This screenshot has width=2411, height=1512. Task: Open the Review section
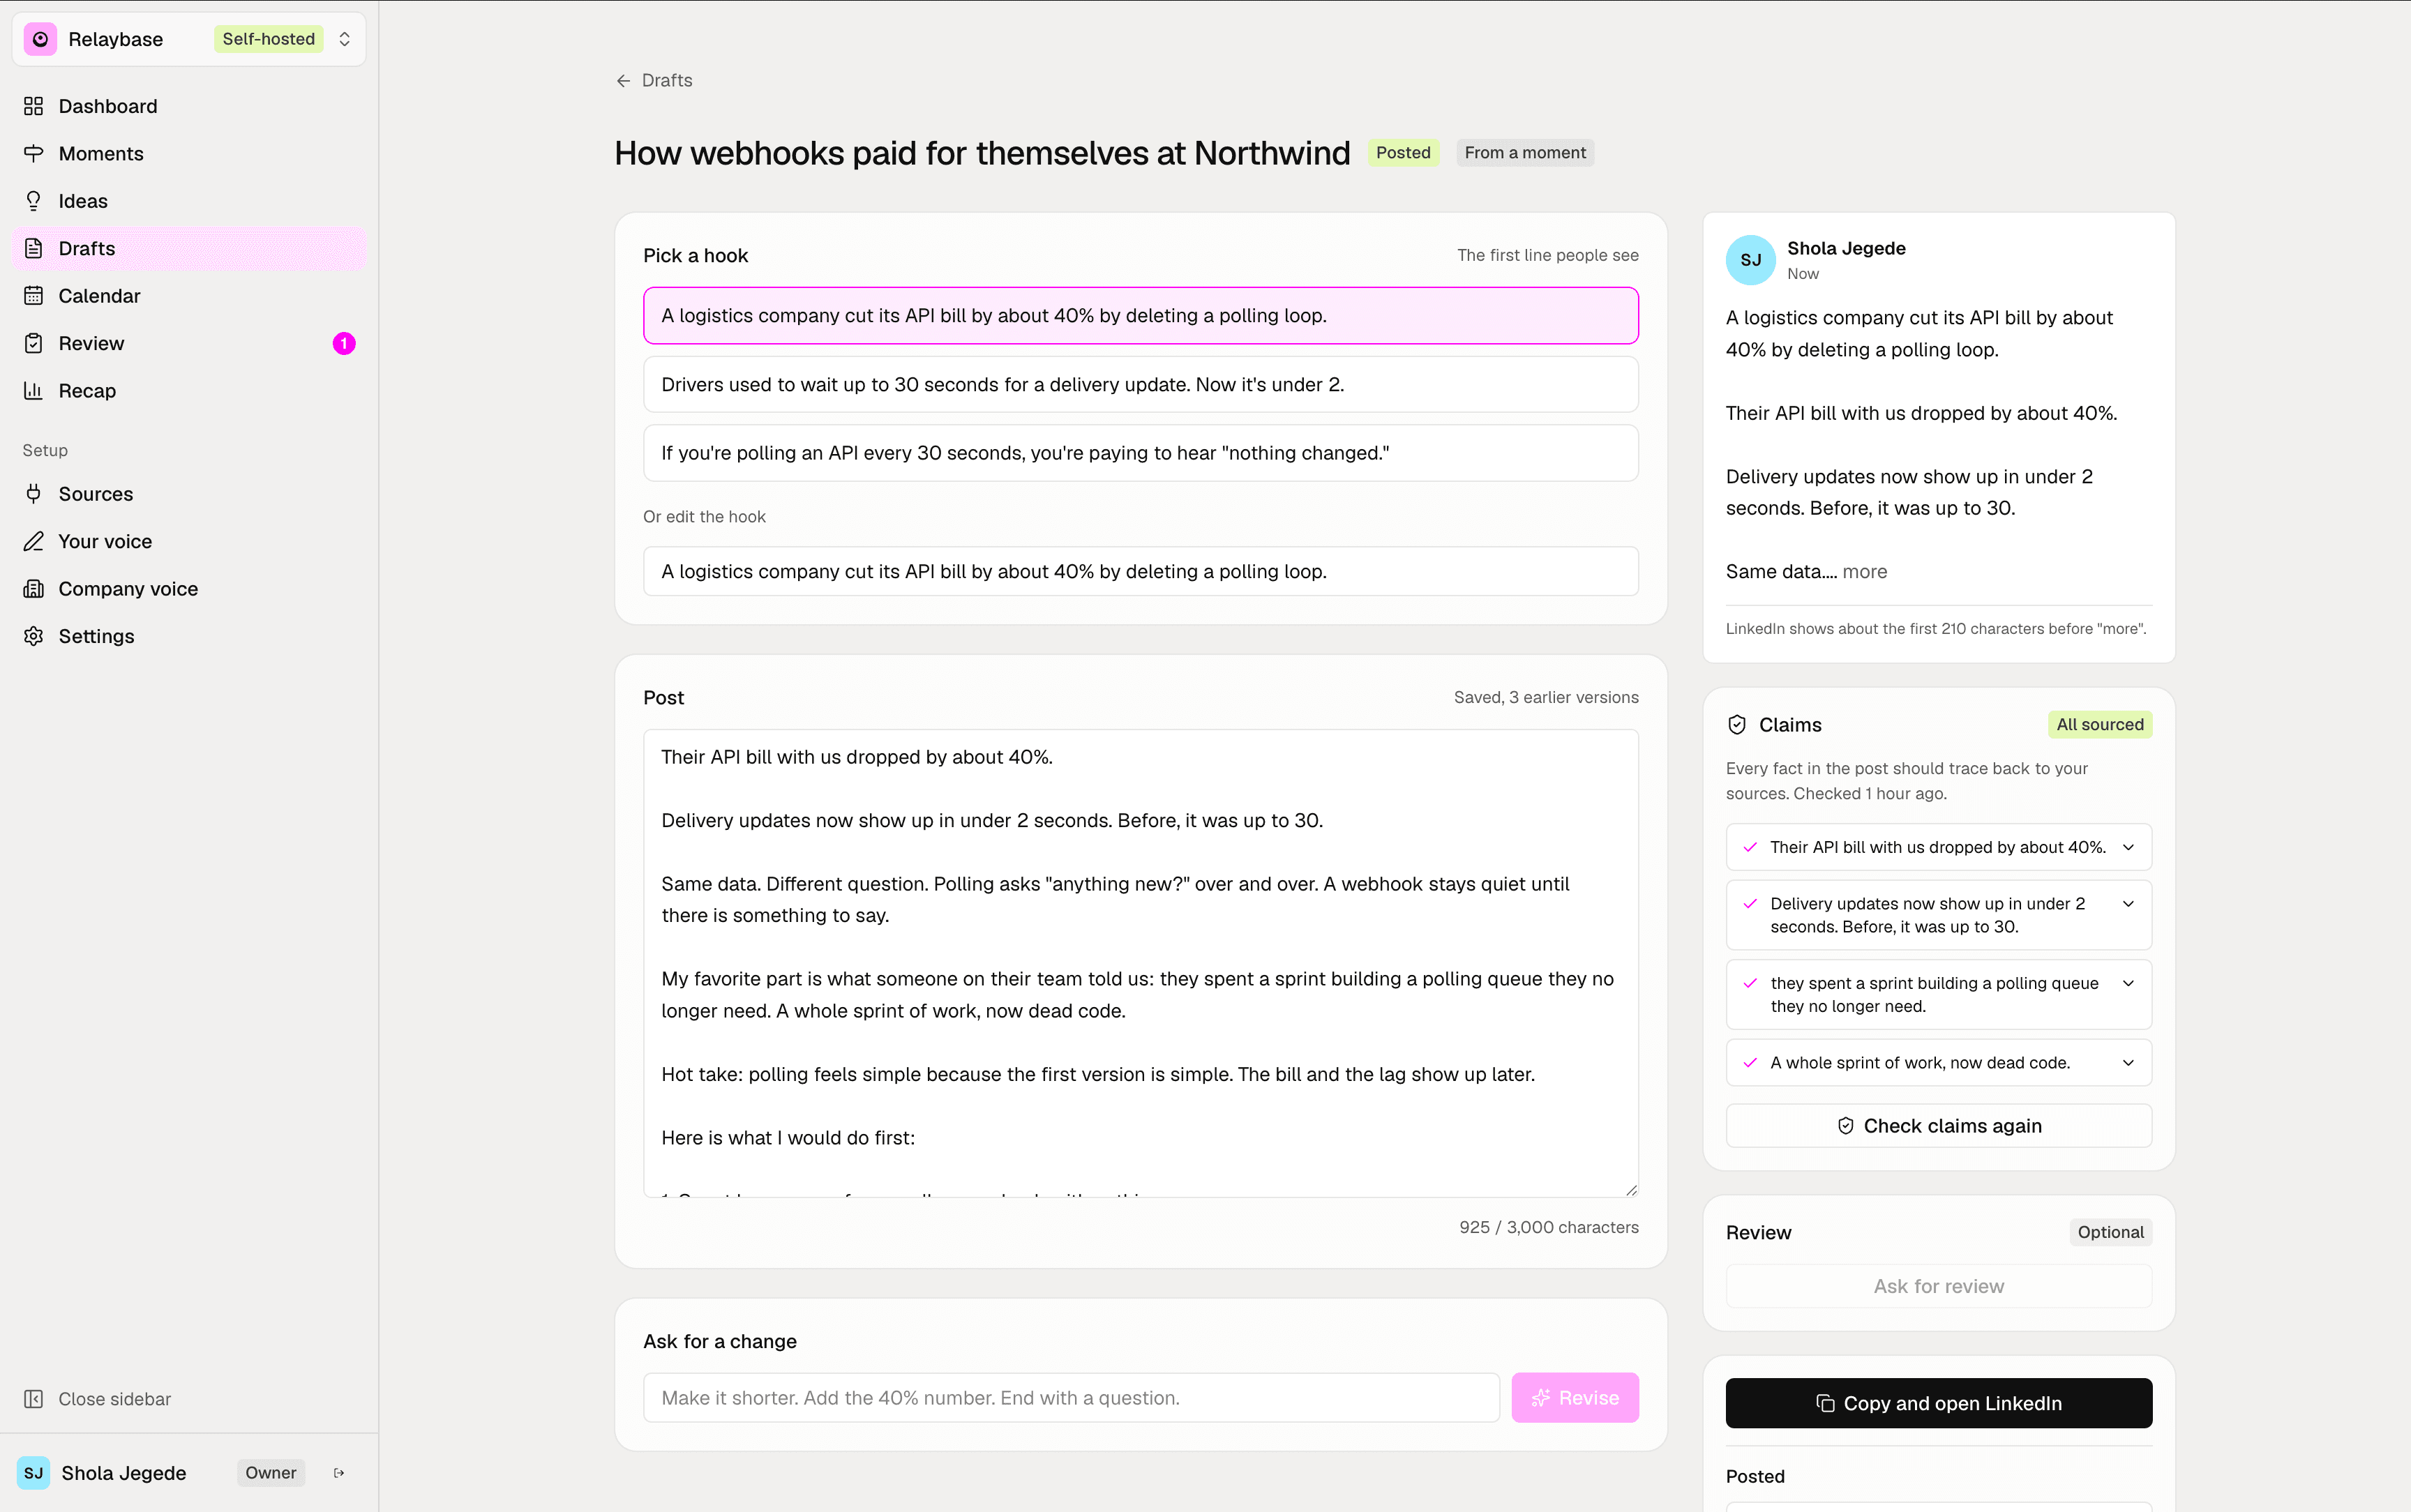click(x=189, y=343)
